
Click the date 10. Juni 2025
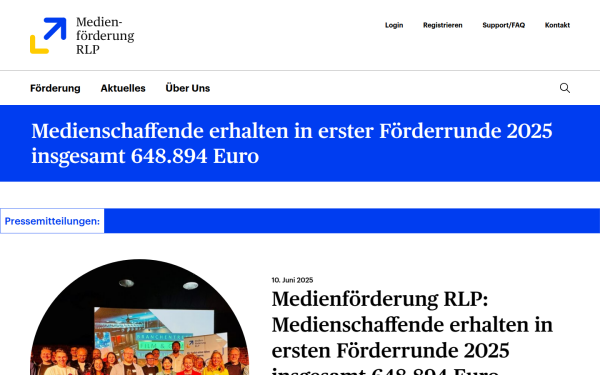[x=292, y=280]
